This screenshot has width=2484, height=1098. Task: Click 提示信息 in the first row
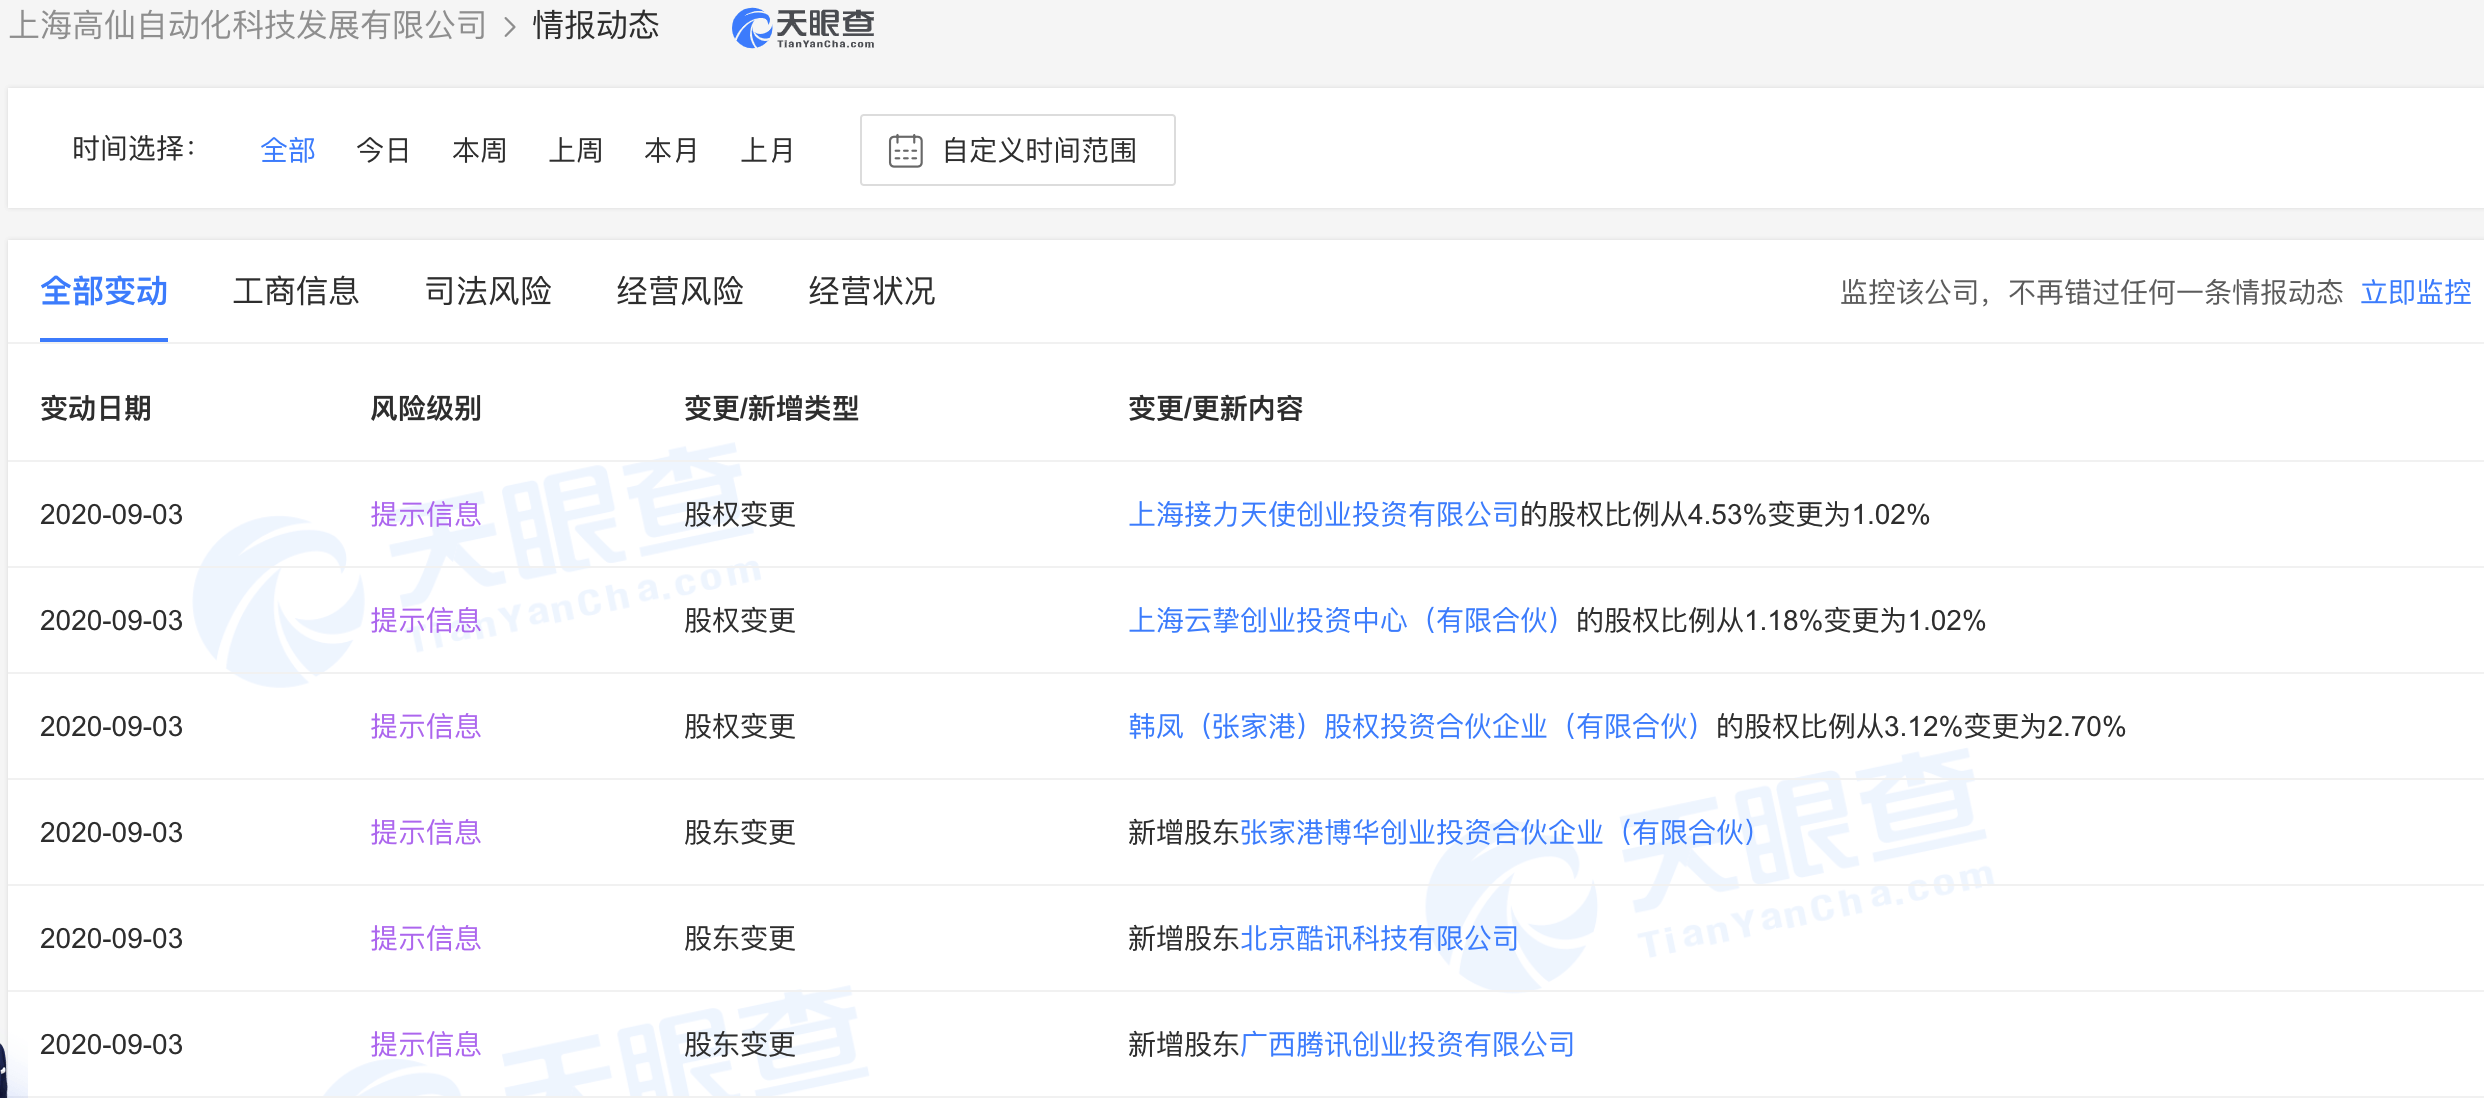pos(426,515)
